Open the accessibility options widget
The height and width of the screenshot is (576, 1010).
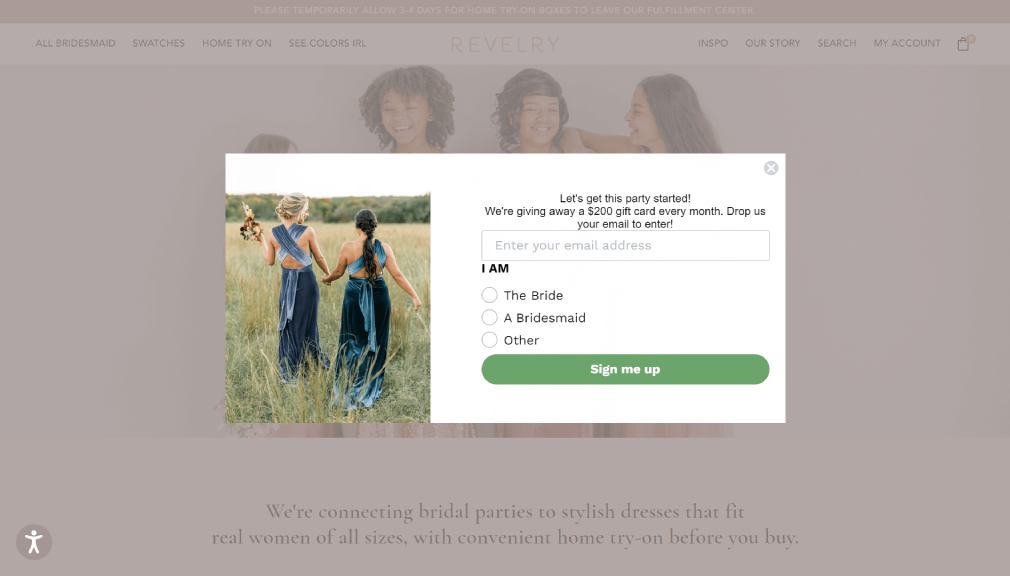click(34, 542)
